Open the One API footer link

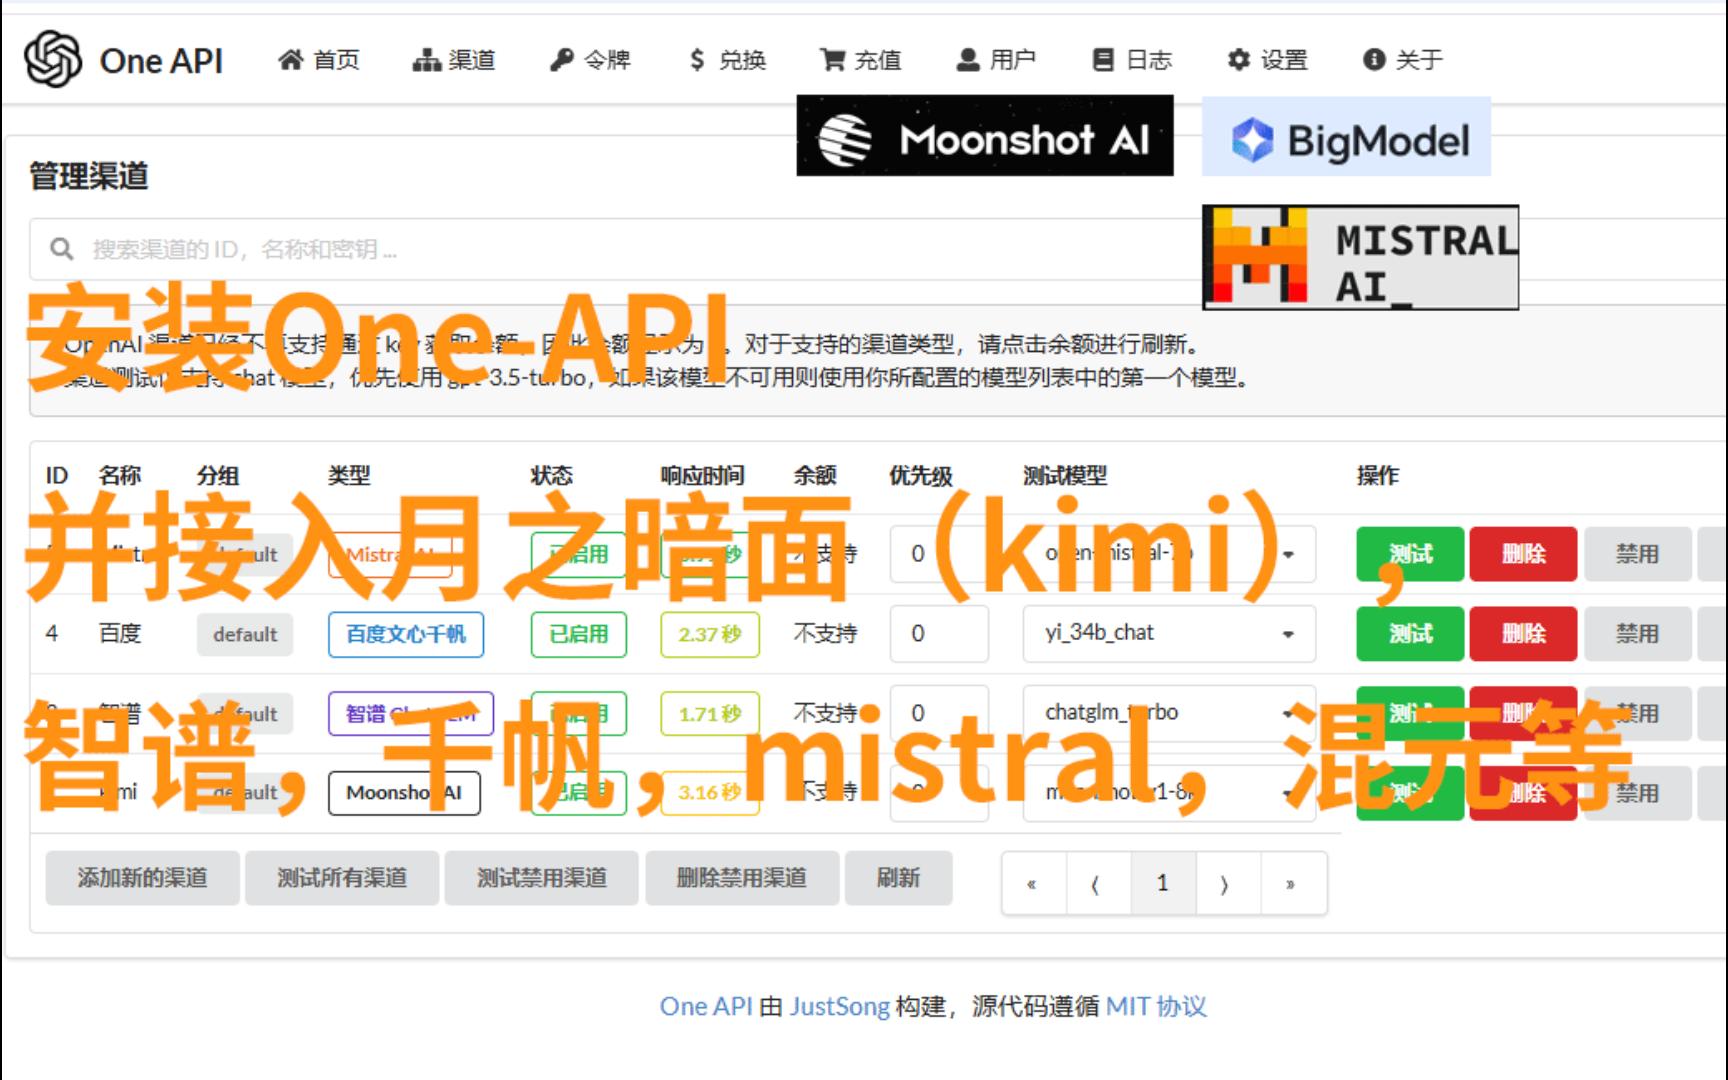tap(705, 1006)
